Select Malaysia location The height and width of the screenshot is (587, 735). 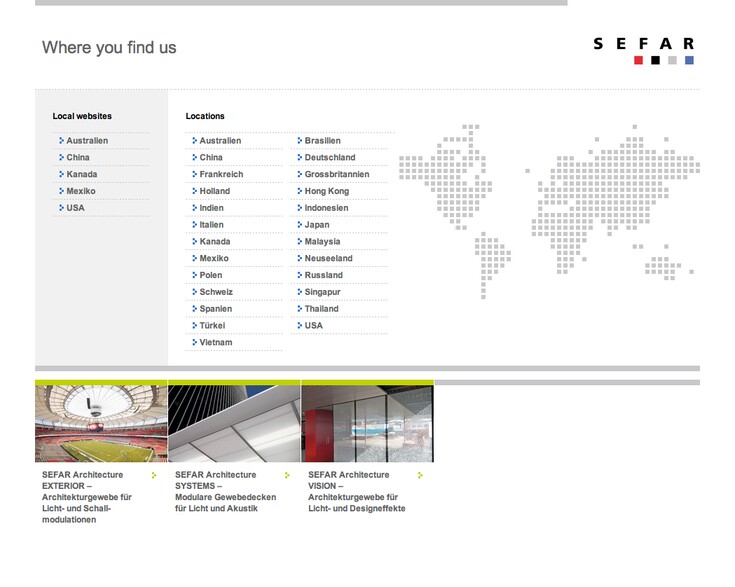pyautogui.click(x=322, y=242)
